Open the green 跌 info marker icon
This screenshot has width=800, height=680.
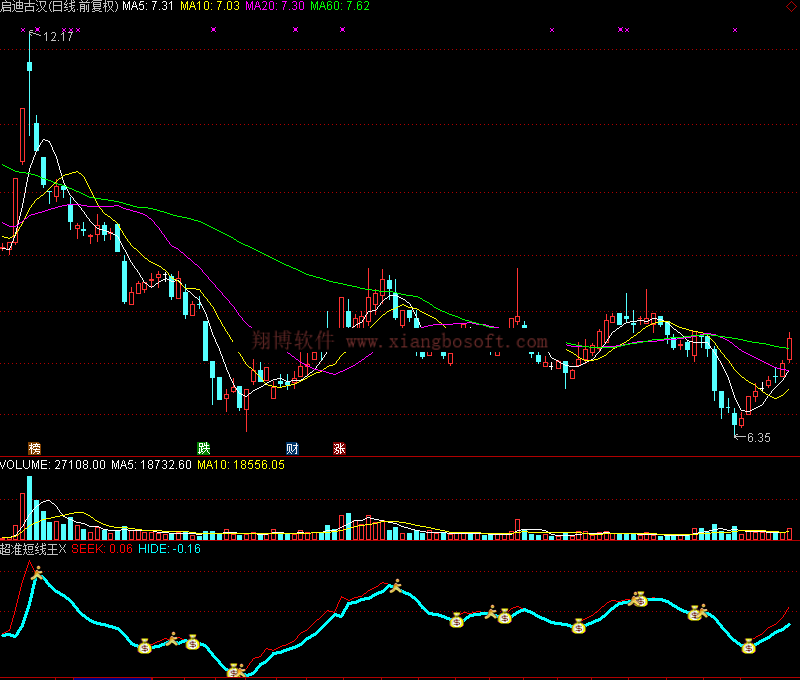(204, 448)
